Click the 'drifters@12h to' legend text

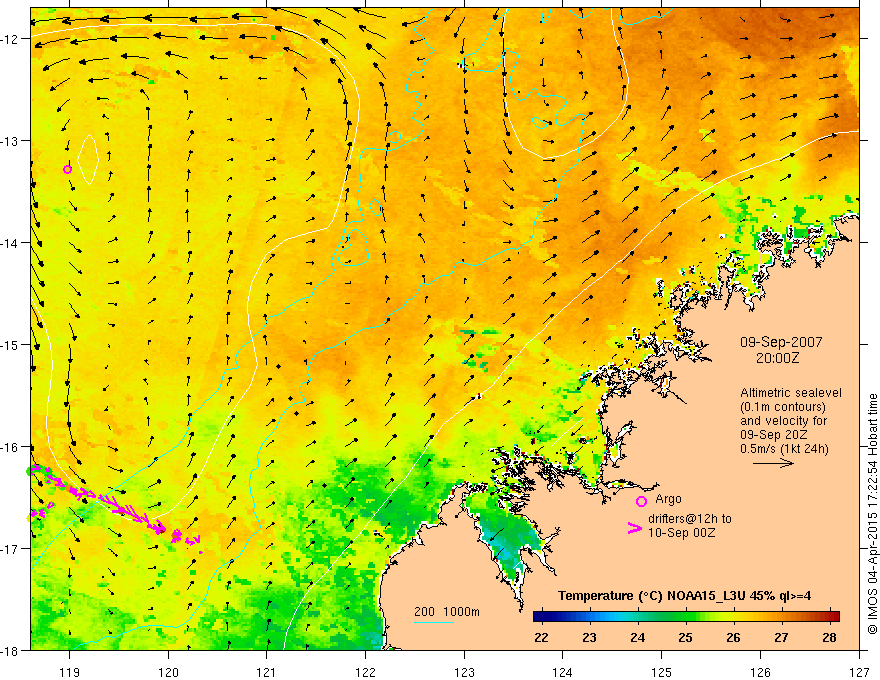coord(690,519)
